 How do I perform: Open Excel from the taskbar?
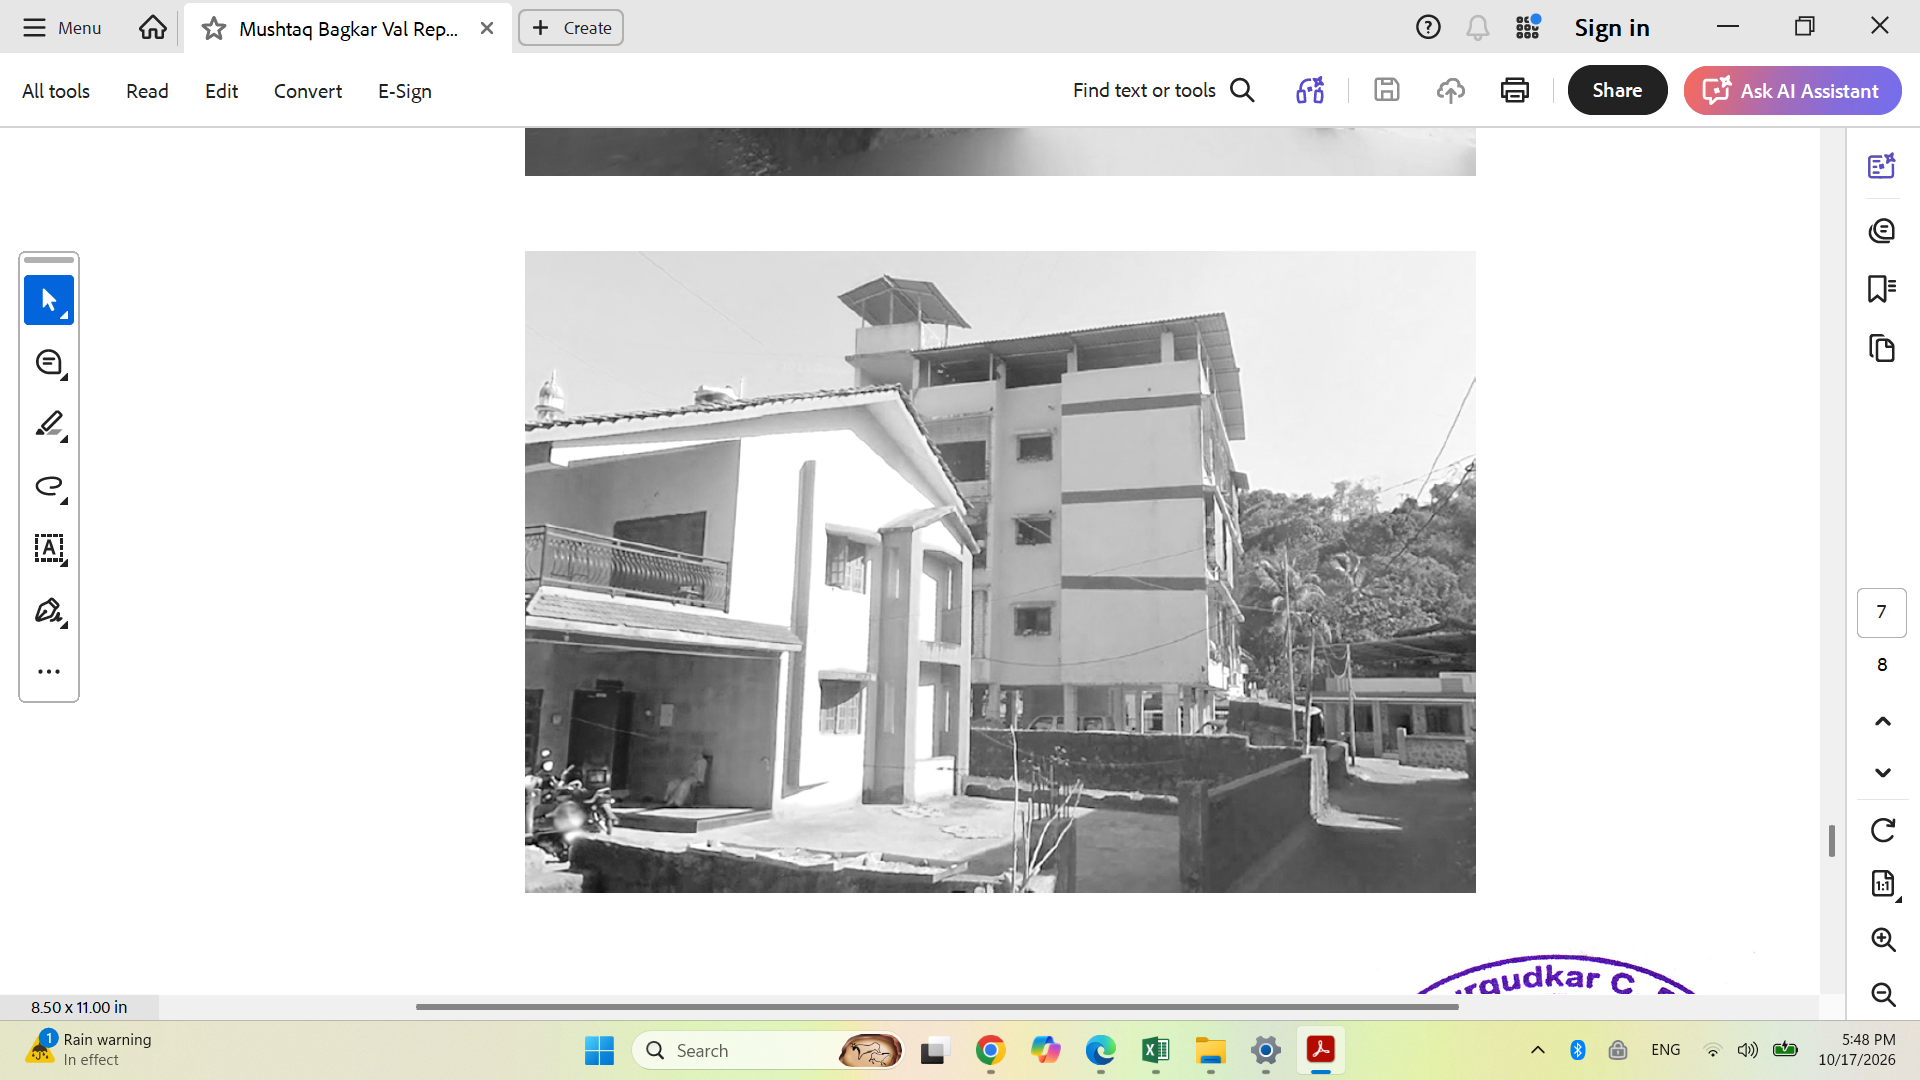tap(1155, 1050)
